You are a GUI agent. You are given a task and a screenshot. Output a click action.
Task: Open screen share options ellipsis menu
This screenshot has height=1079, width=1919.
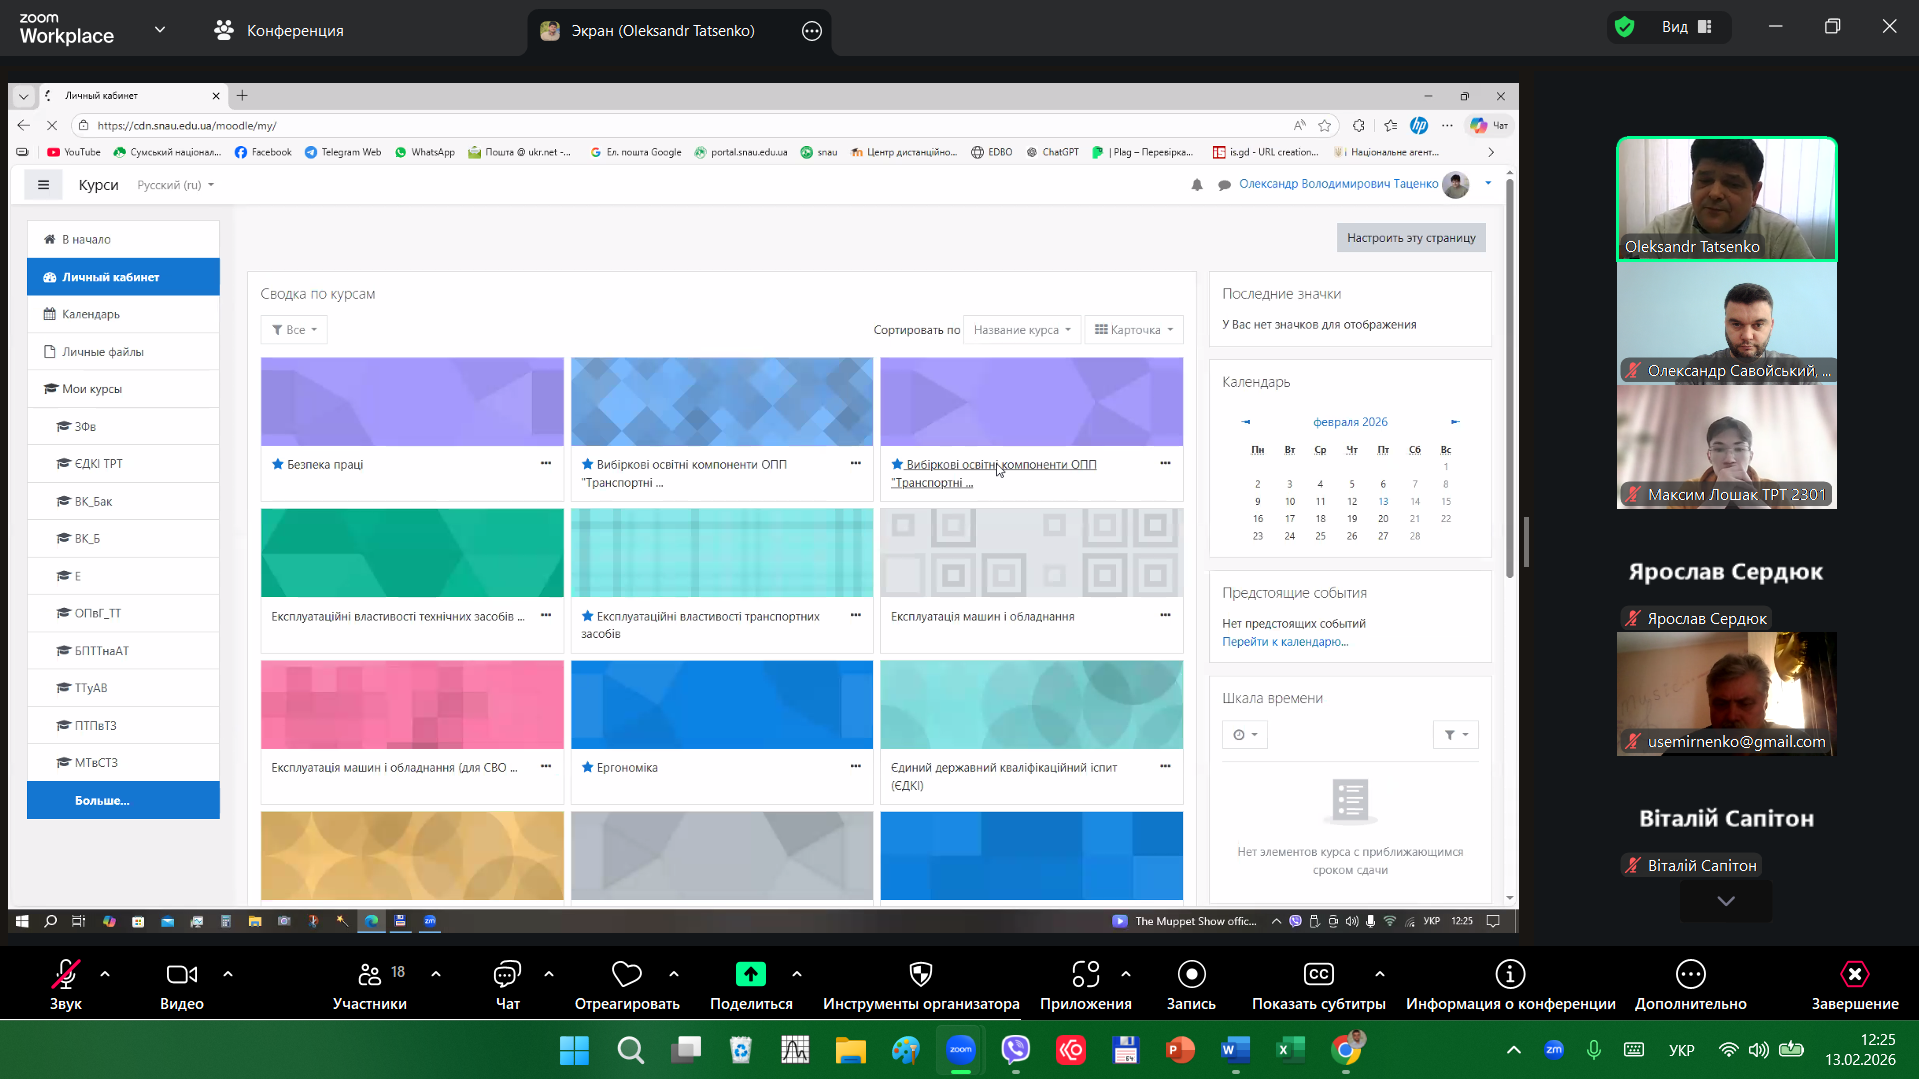(812, 31)
